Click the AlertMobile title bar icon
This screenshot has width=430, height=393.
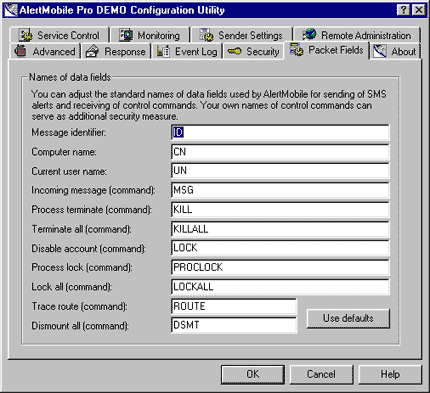click(11, 10)
